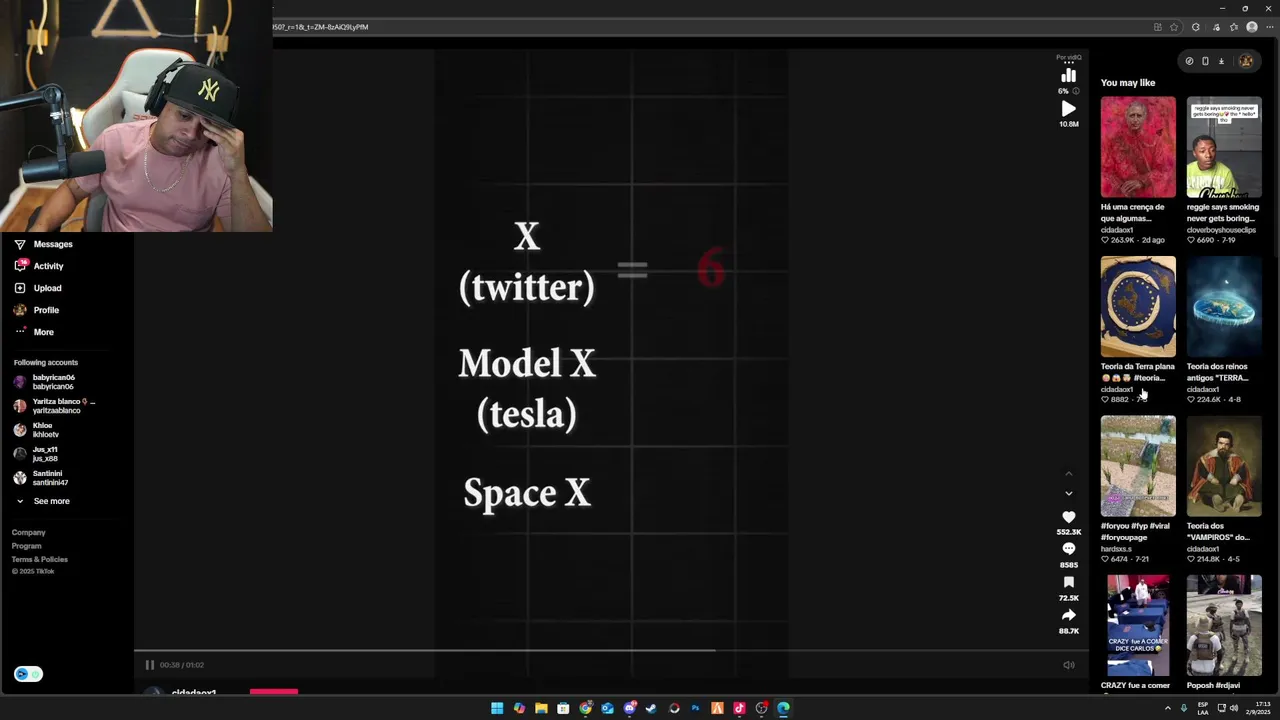Expand See more following accounts
Image resolution: width=1280 pixels, height=720 pixels.
(x=42, y=501)
